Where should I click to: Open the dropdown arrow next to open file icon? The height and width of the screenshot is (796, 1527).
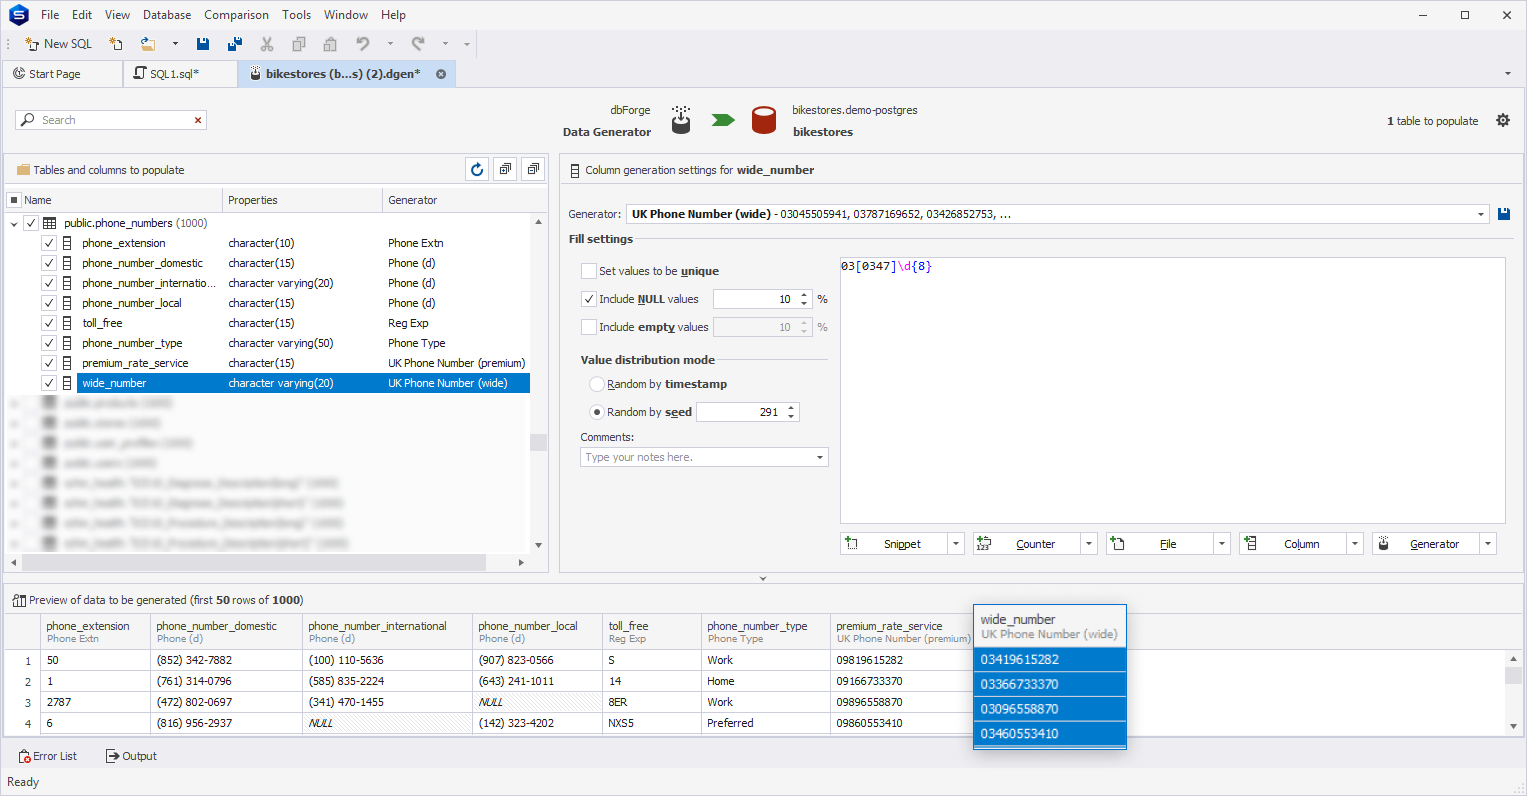[175, 44]
